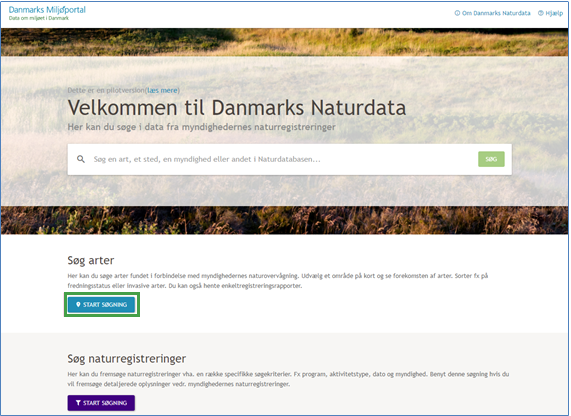This screenshot has height=416, width=571.
Task: Select the 'Søg arter' heading
Action: click(91, 260)
